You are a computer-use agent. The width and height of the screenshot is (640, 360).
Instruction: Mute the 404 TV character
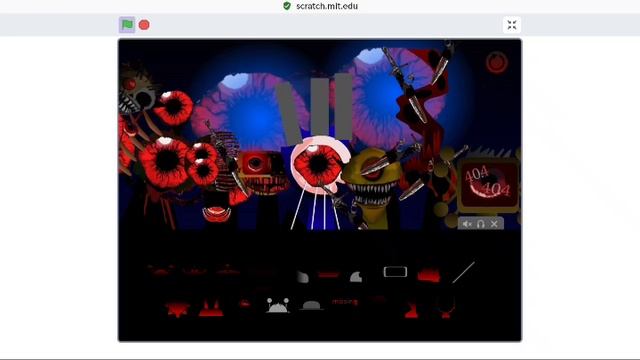pos(467,224)
